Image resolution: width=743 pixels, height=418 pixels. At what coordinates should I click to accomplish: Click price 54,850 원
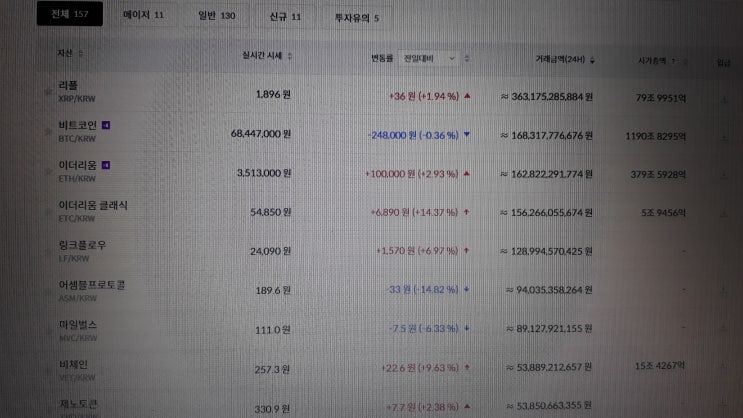click(x=271, y=212)
